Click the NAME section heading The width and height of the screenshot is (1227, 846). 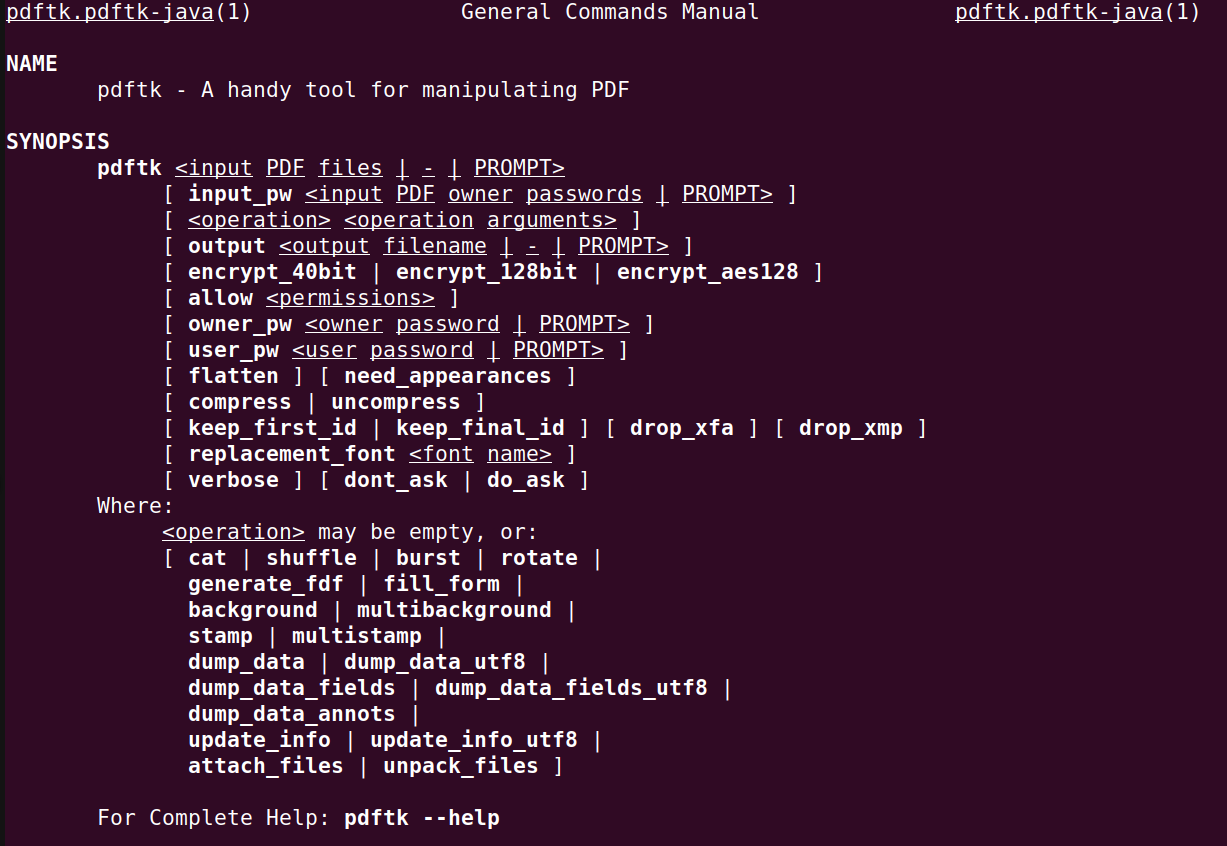point(32,64)
